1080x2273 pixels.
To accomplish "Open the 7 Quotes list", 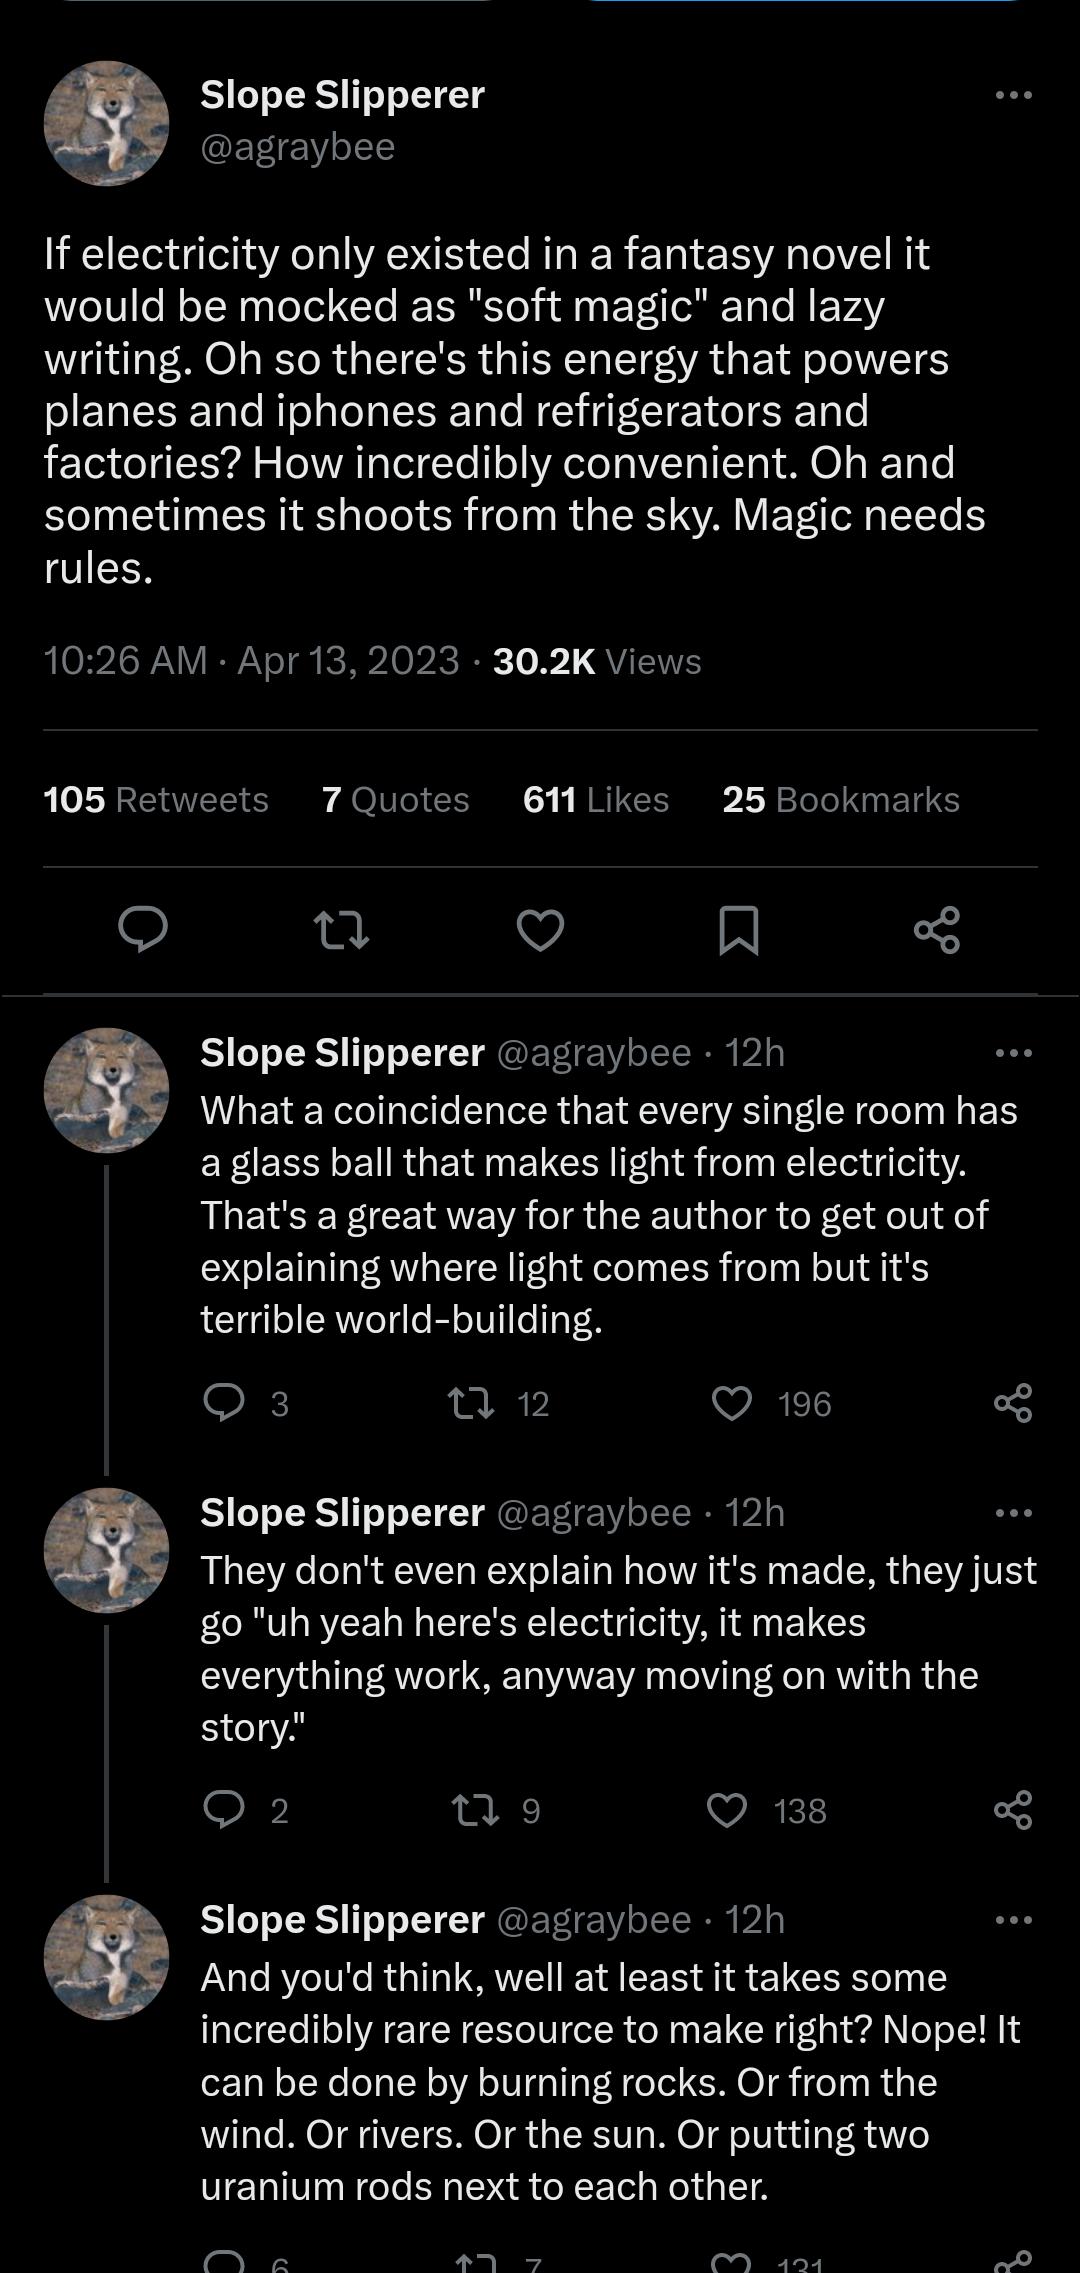I will point(395,800).
